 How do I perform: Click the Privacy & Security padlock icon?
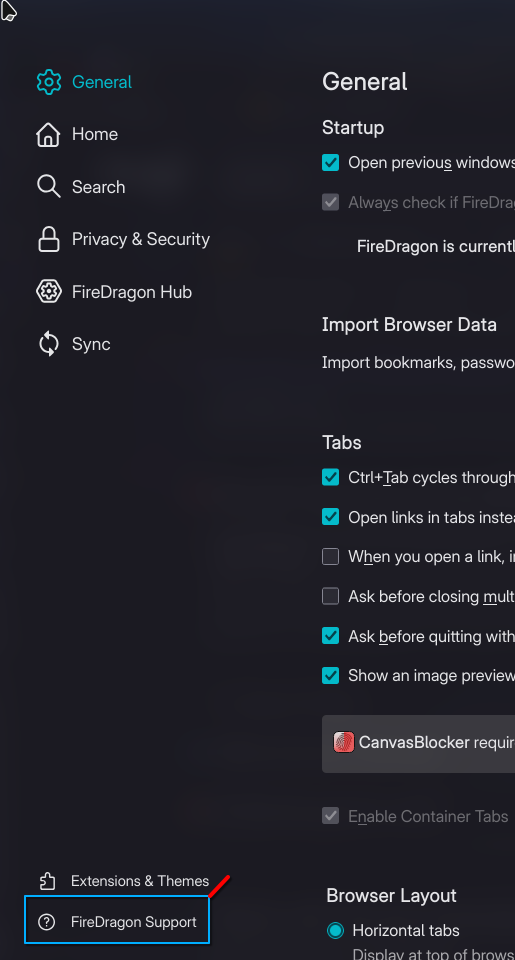(x=48, y=239)
